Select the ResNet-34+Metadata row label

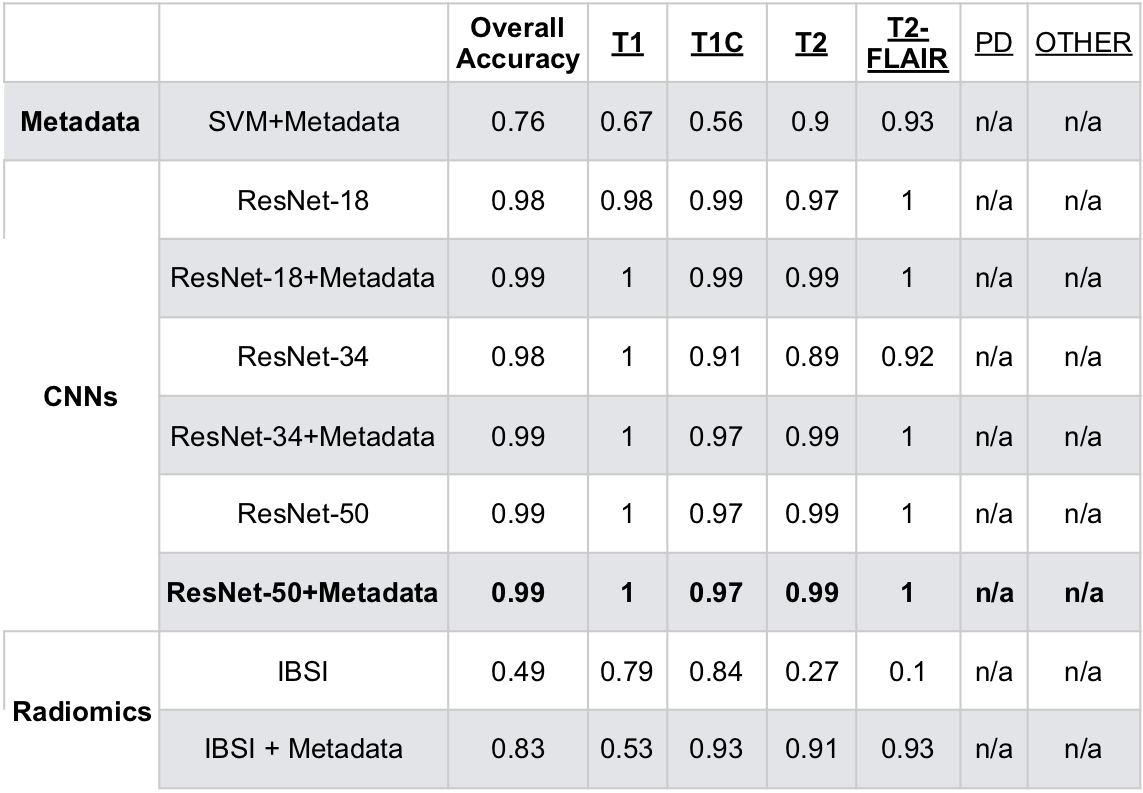[302, 436]
